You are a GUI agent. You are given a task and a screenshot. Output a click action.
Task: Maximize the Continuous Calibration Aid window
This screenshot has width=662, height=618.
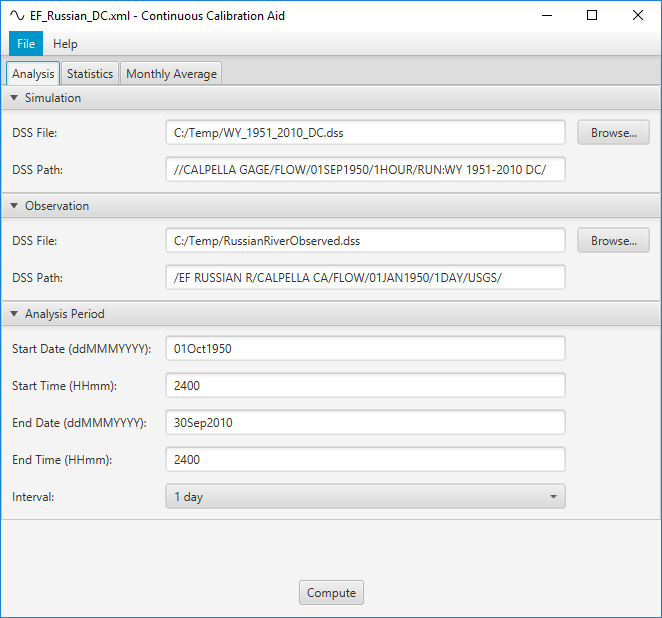[592, 16]
